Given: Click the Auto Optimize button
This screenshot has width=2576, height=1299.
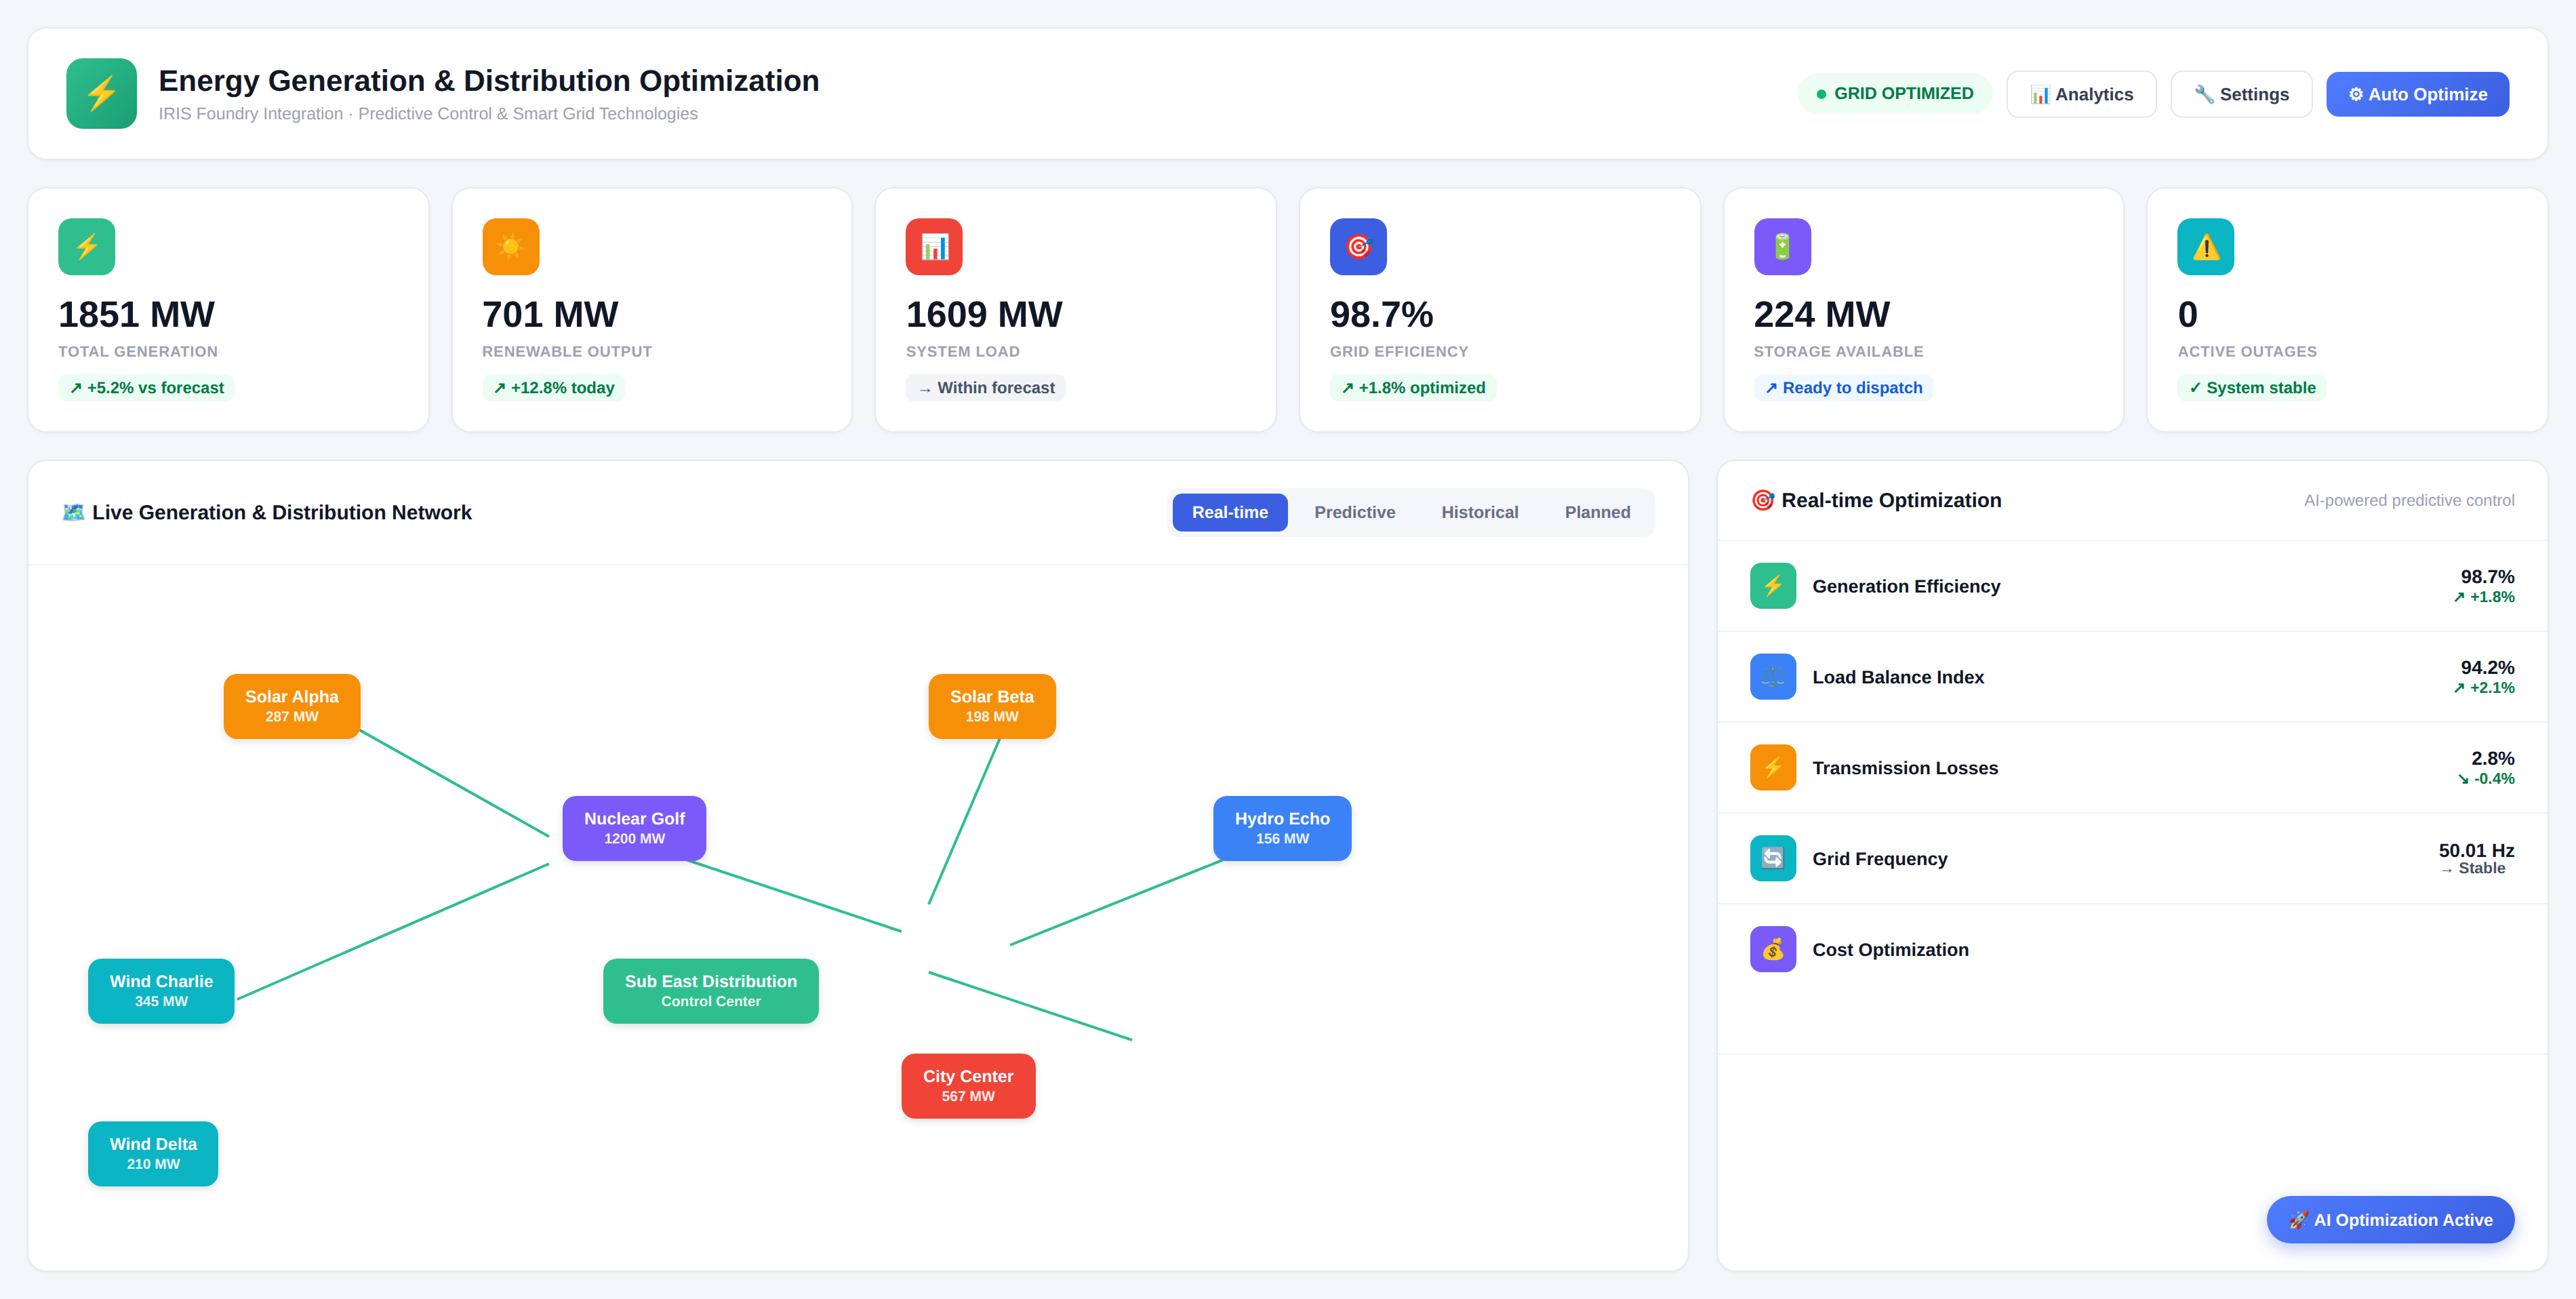Looking at the screenshot, I should coord(2417,94).
